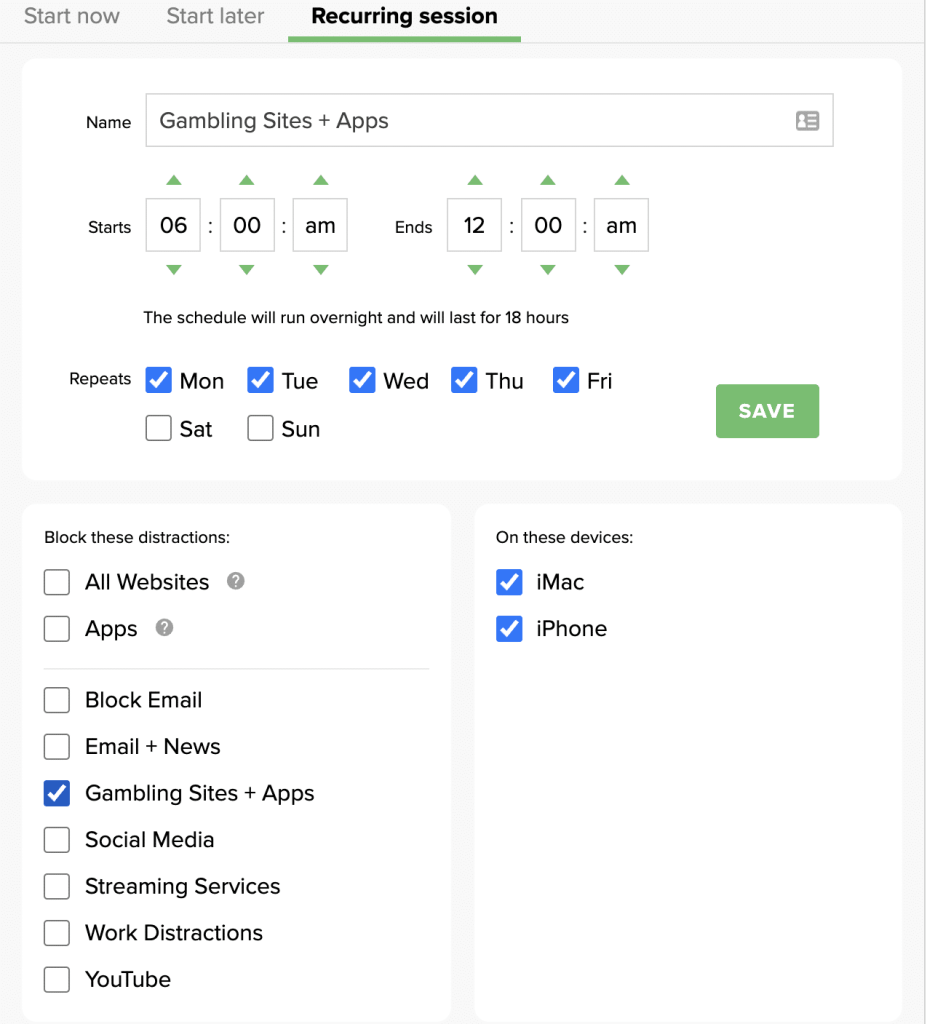This screenshot has width=927, height=1024.
Task: Click the help icon beside Apps
Action: click(165, 628)
